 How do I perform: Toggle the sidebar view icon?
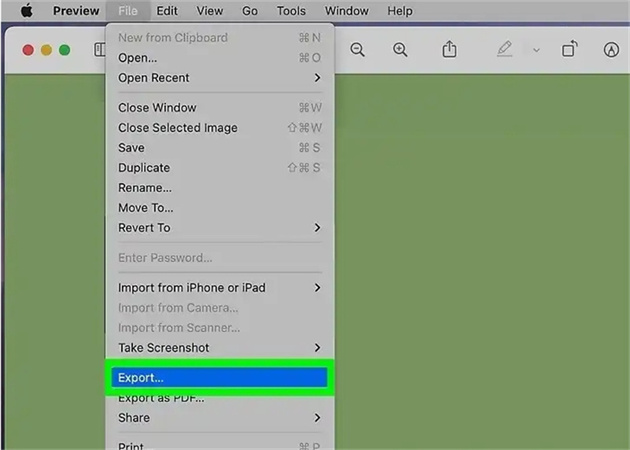100,50
